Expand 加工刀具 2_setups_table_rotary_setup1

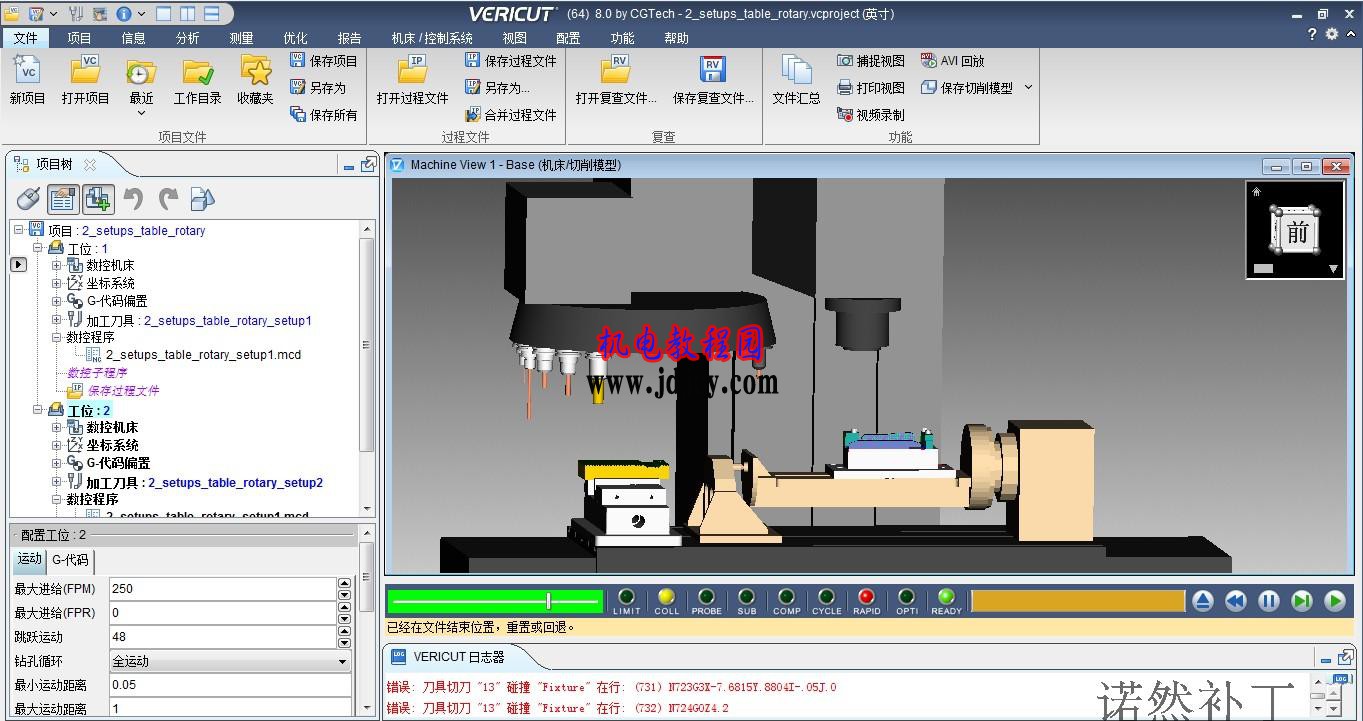[x=57, y=320]
